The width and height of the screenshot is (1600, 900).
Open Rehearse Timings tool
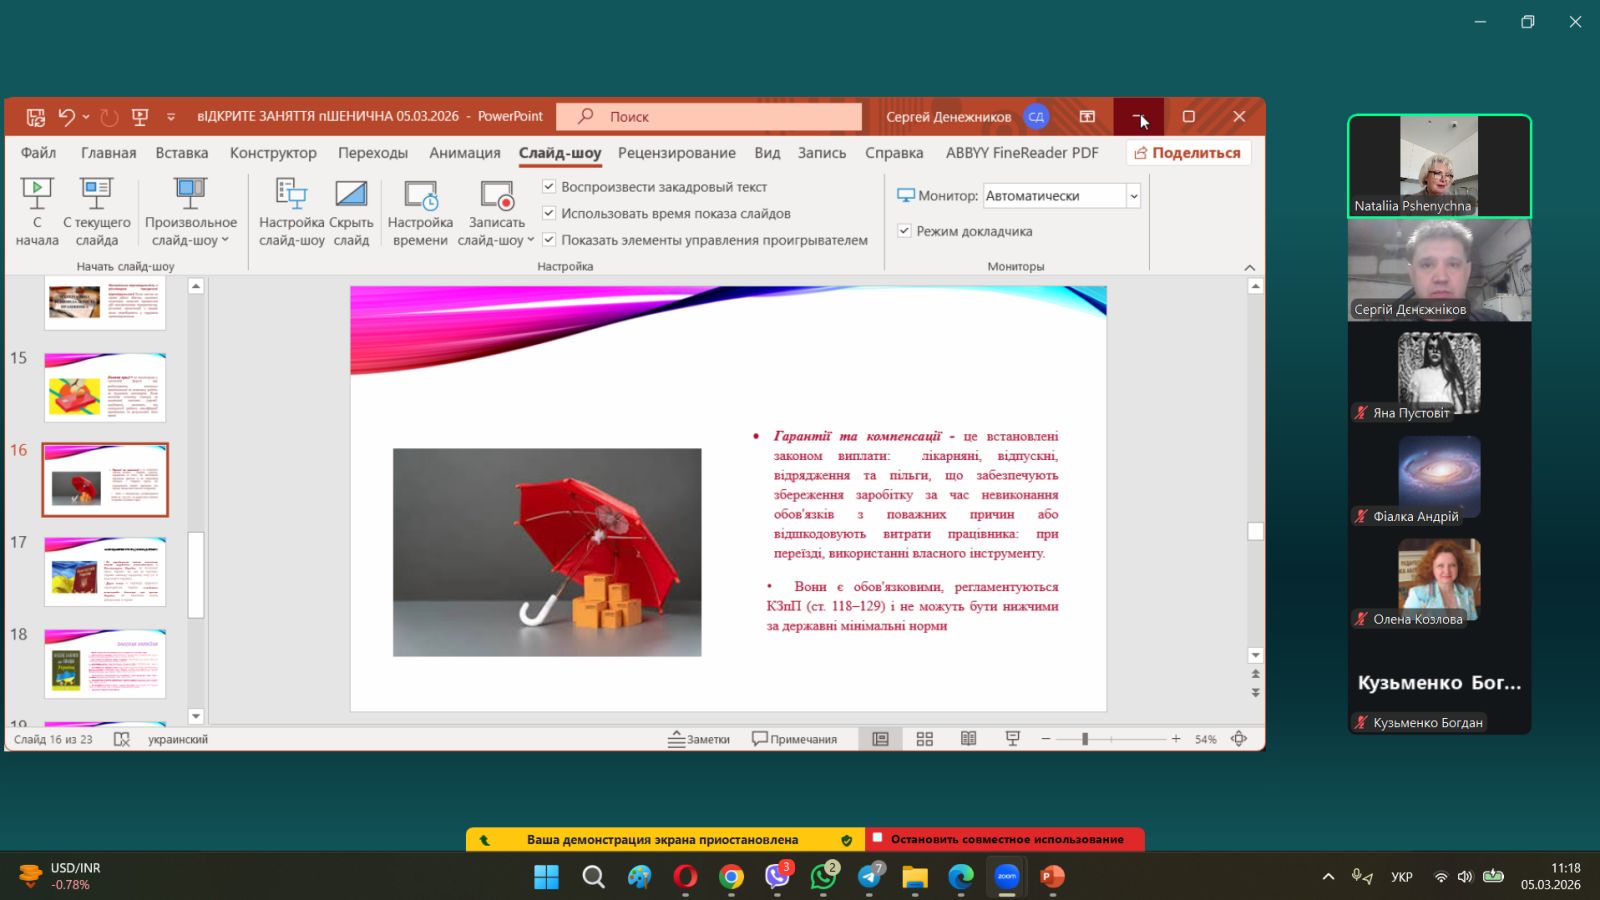point(420,193)
